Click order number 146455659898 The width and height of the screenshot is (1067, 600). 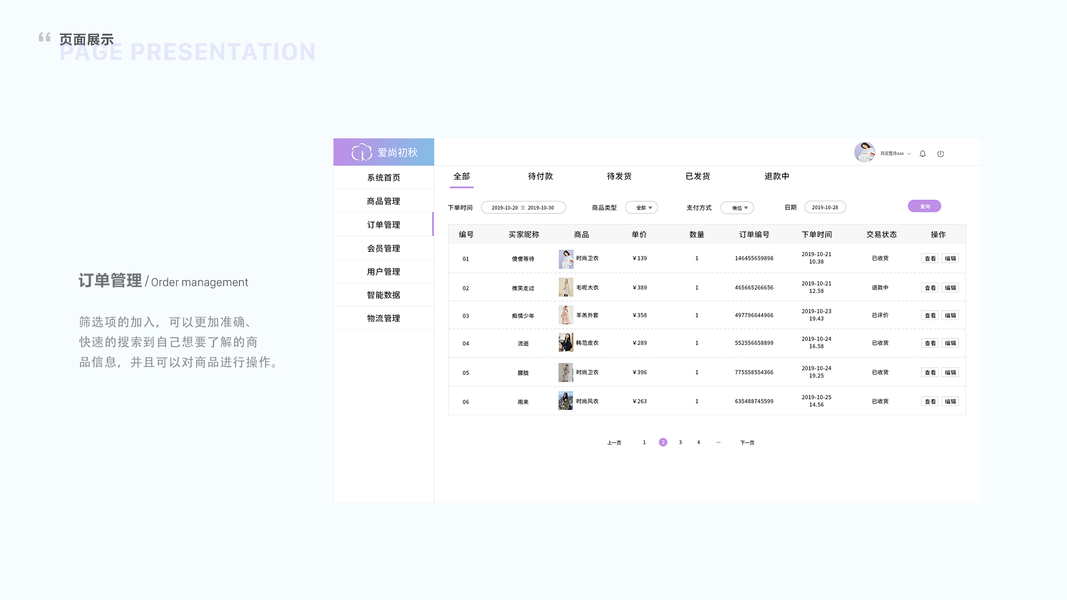(754, 259)
